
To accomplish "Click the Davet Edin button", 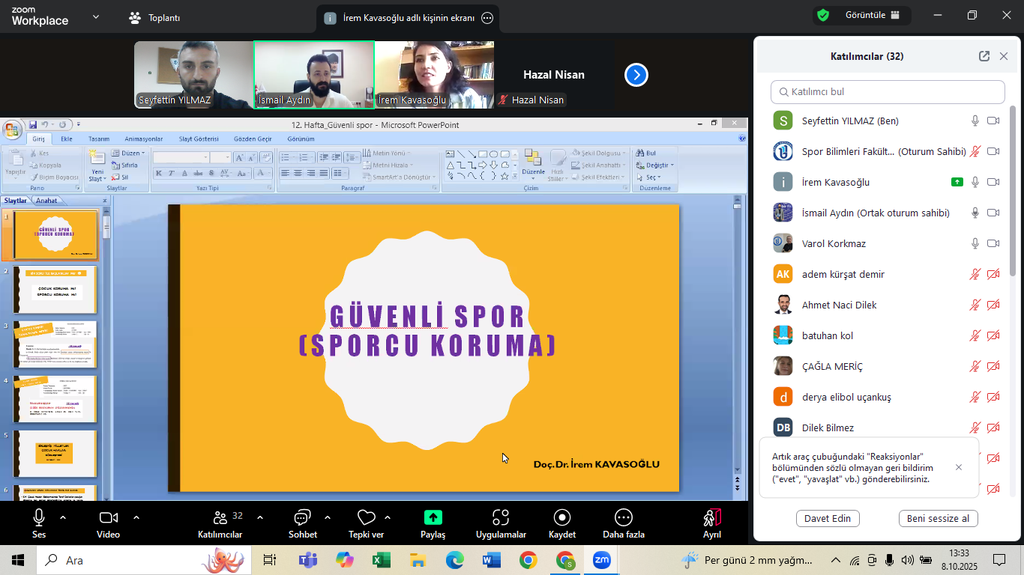I will click(827, 518).
